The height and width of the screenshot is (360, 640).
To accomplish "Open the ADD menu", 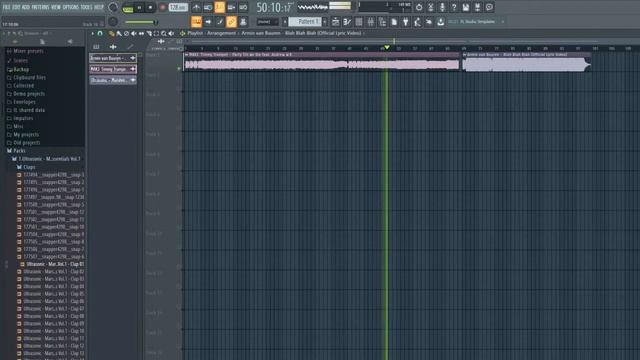I will pos(26,7).
